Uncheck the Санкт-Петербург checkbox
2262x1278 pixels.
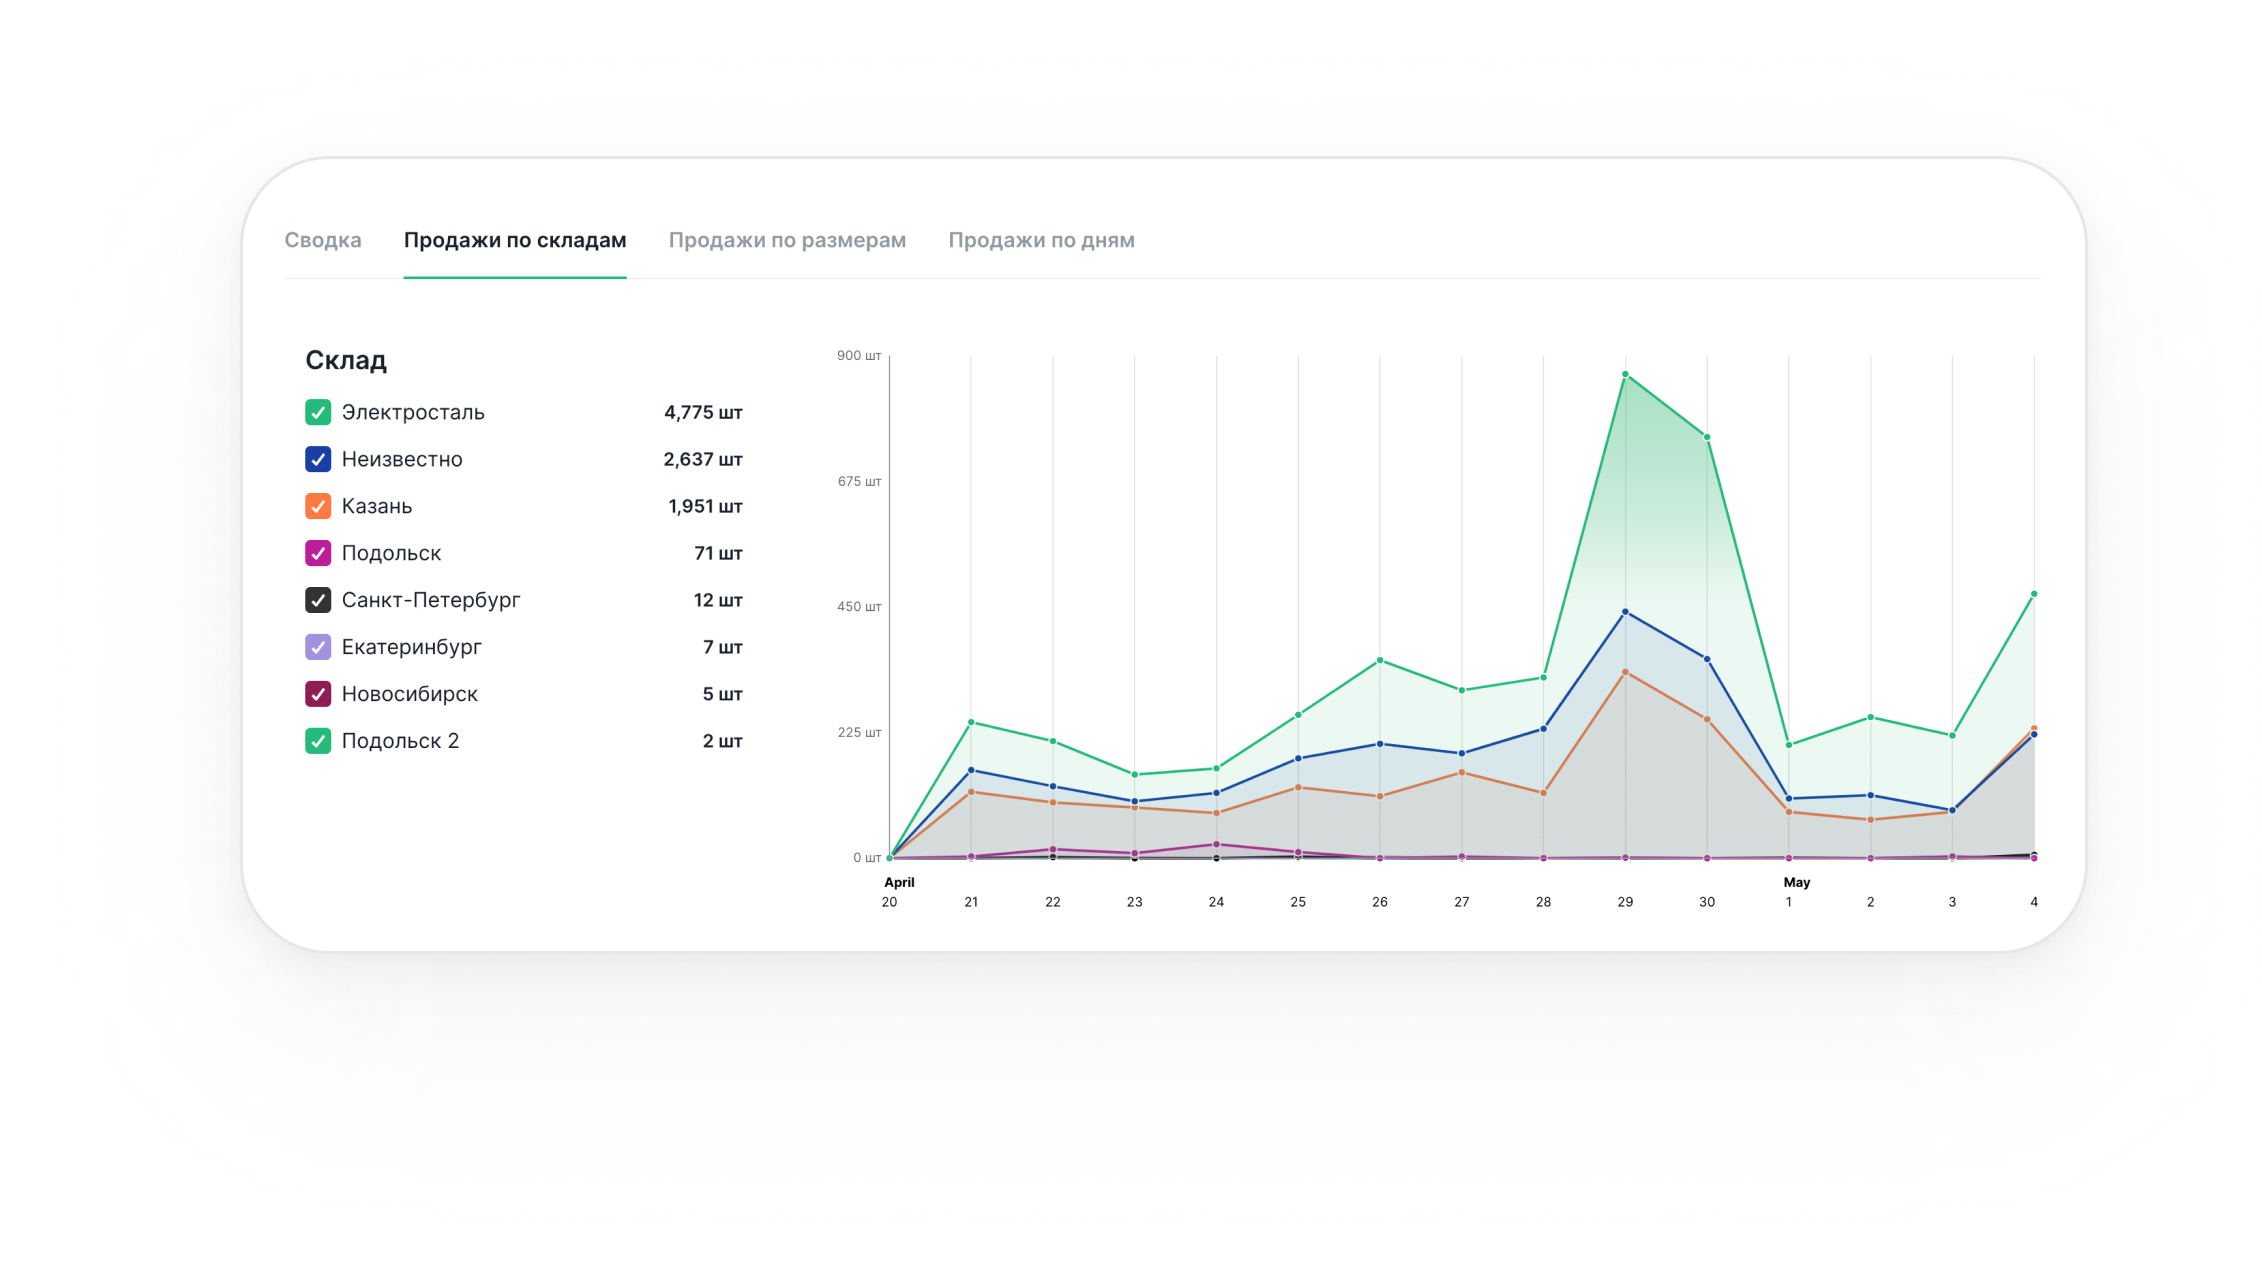[x=318, y=600]
